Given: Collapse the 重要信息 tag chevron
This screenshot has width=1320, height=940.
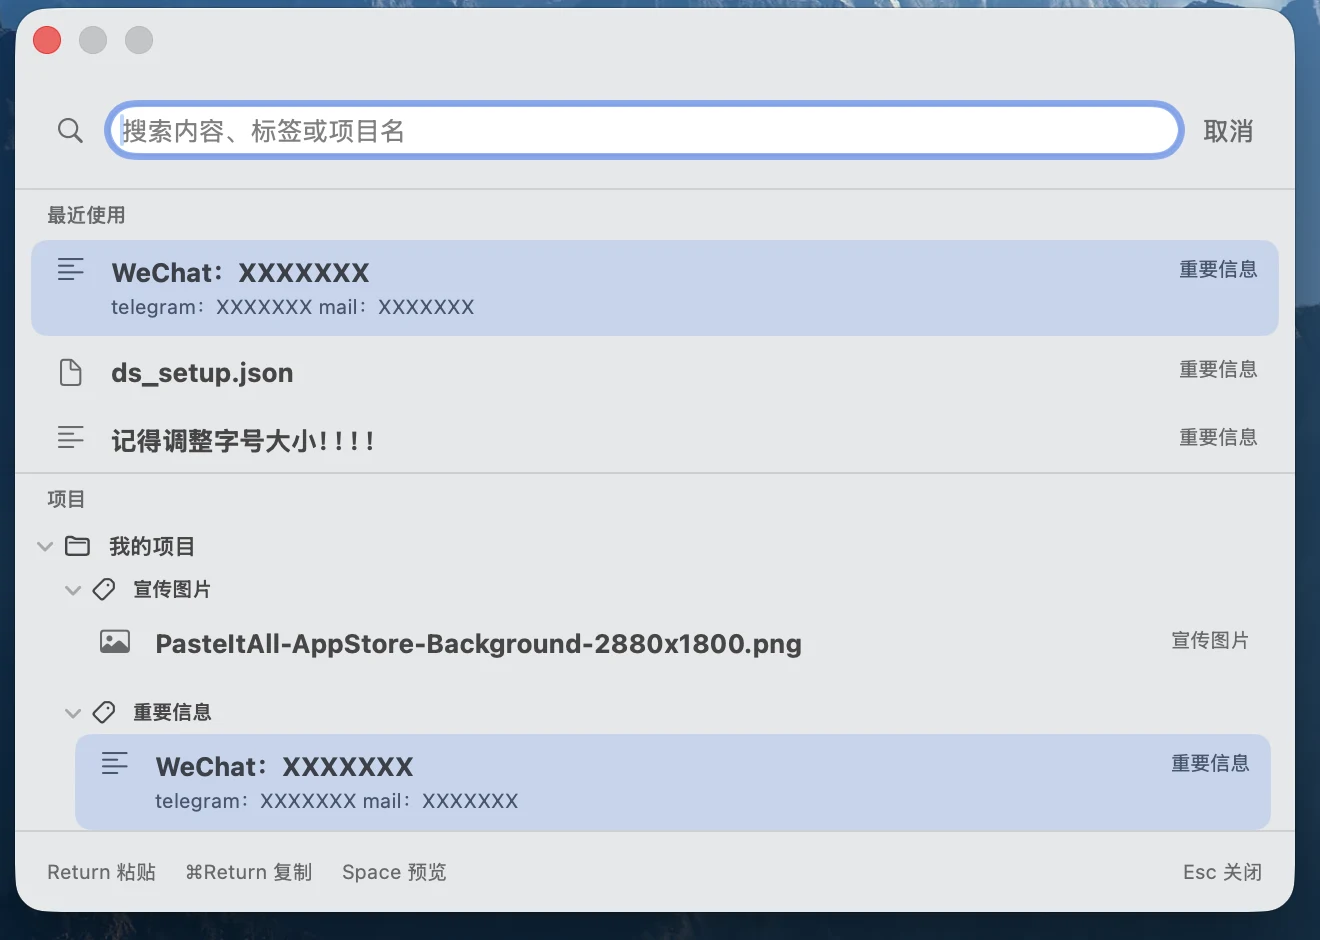Looking at the screenshot, I should [x=72, y=713].
